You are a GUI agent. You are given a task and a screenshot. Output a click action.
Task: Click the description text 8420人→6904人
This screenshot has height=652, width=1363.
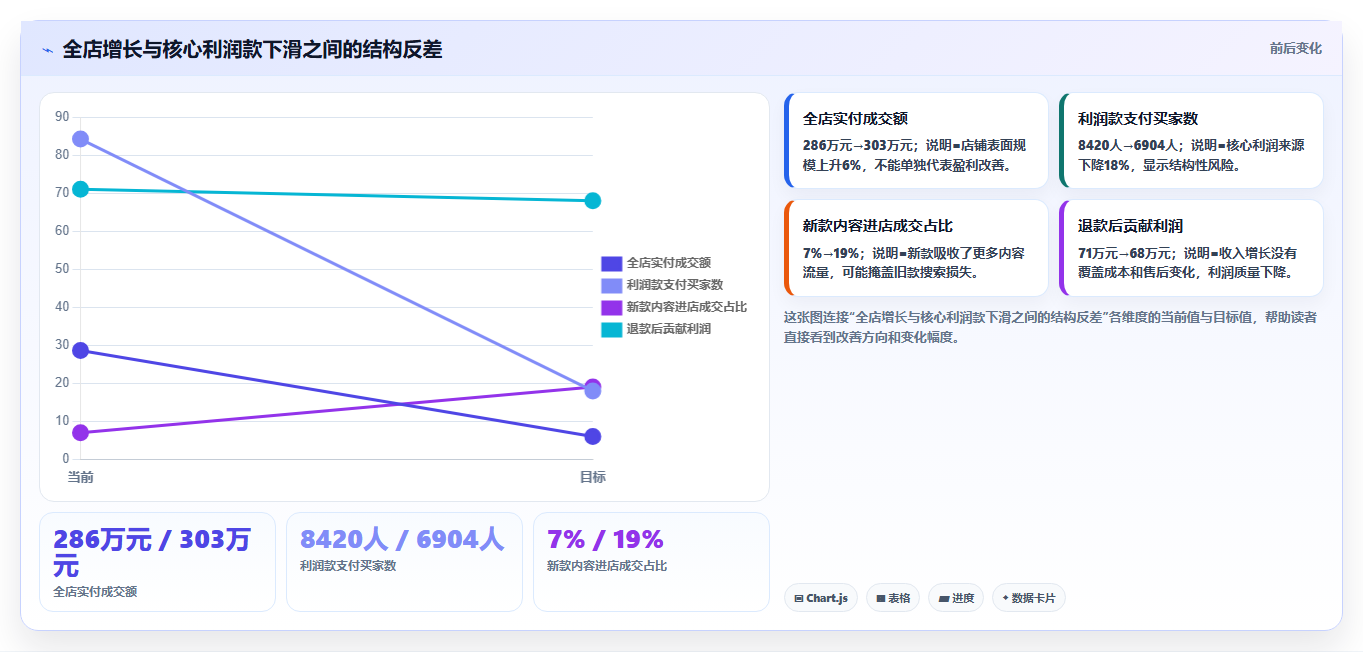click(1128, 146)
